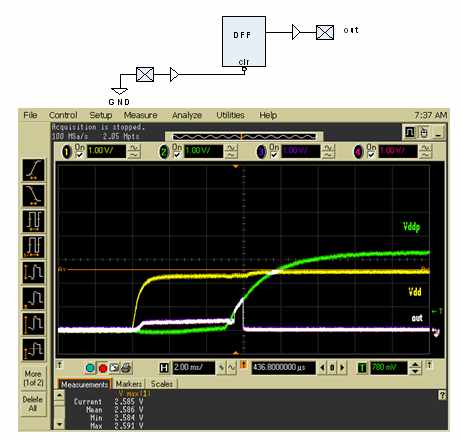
Task: Stop acquisition with red Stop button
Action: (103, 368)
